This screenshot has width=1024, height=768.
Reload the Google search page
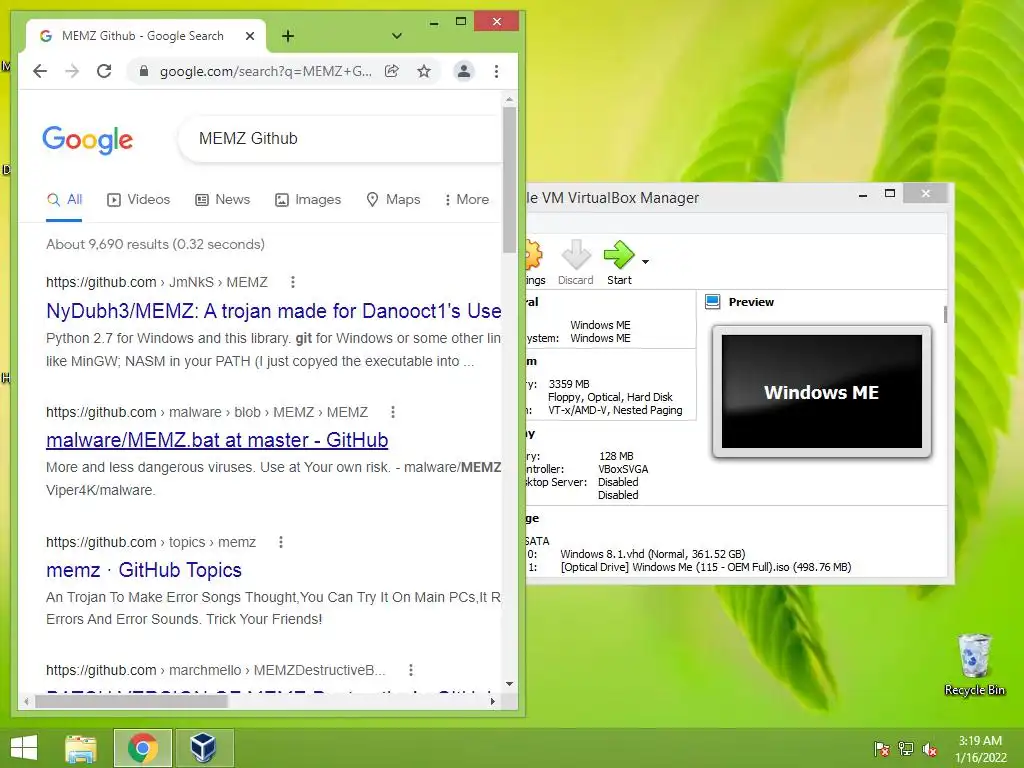[x=104, y=71]
